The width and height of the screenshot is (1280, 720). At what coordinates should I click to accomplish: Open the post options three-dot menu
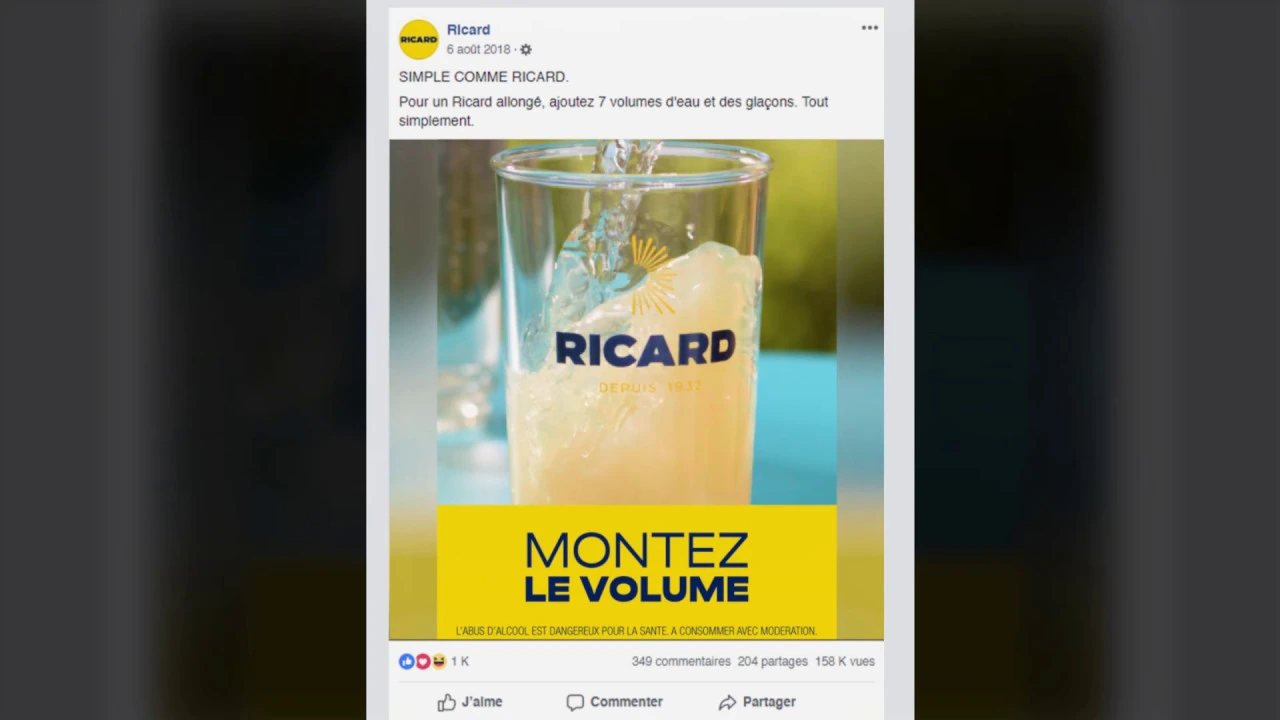click(870, 28)
